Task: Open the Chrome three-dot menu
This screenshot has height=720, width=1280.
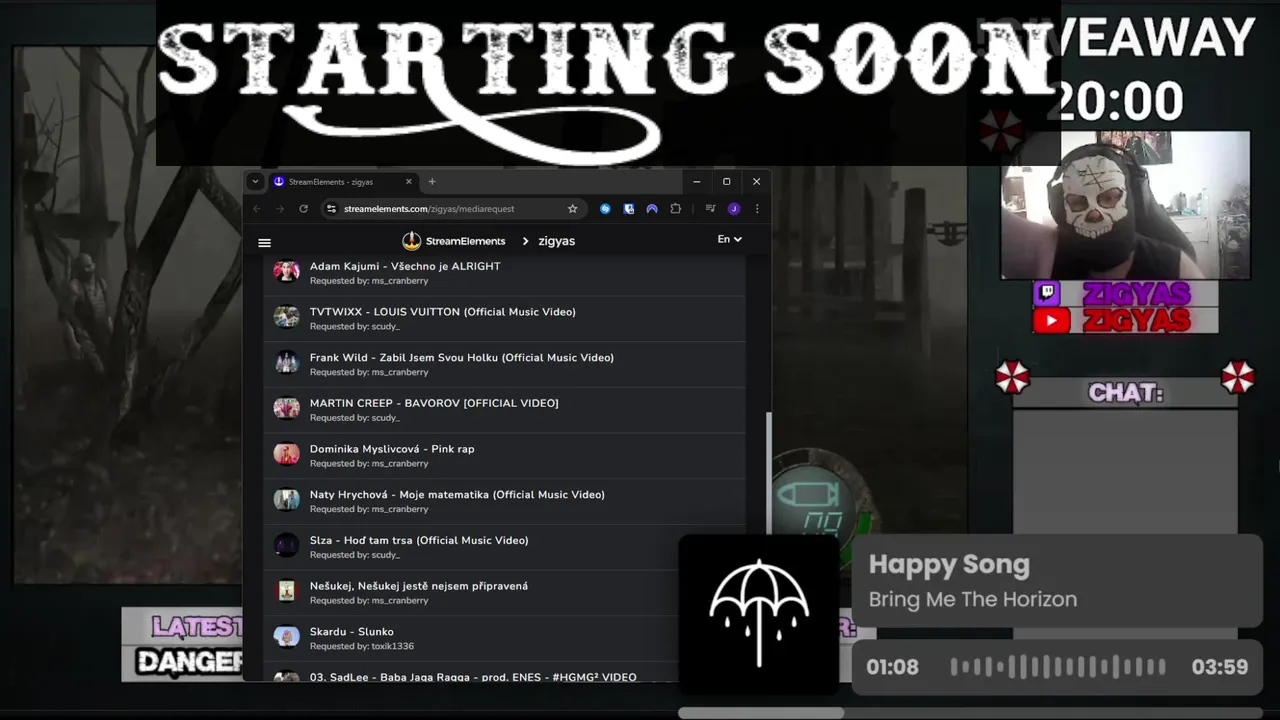Action: tap(756, 209)
